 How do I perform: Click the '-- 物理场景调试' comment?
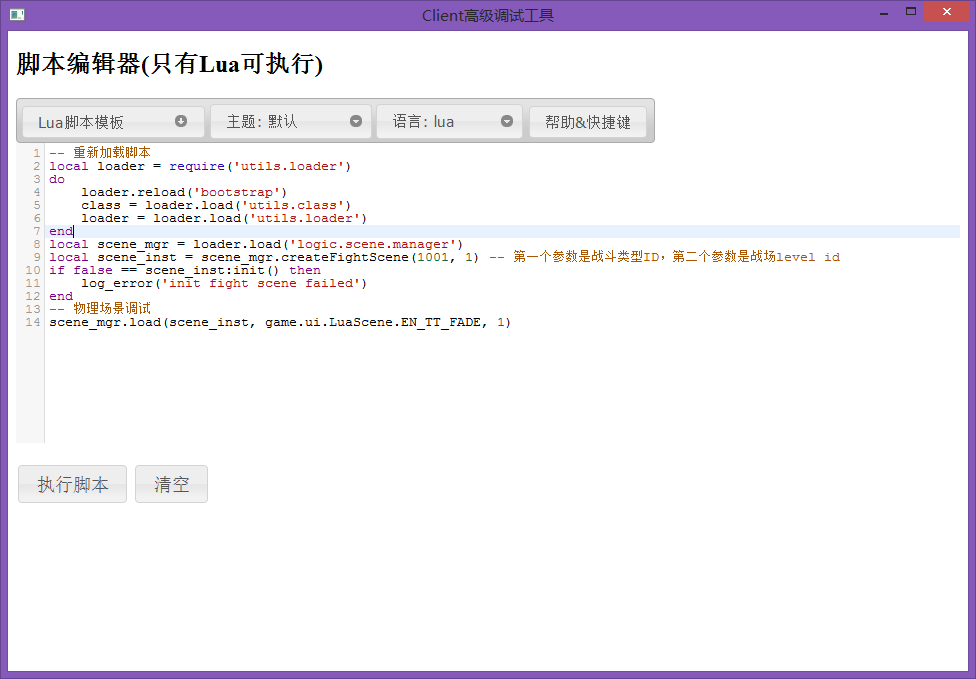pos(100,309)
